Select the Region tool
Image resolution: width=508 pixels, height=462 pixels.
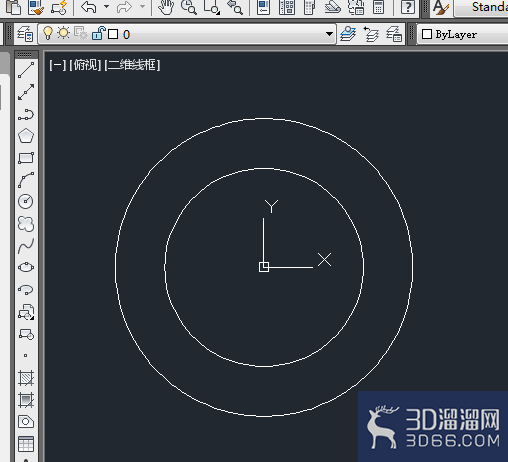[26, 422]
